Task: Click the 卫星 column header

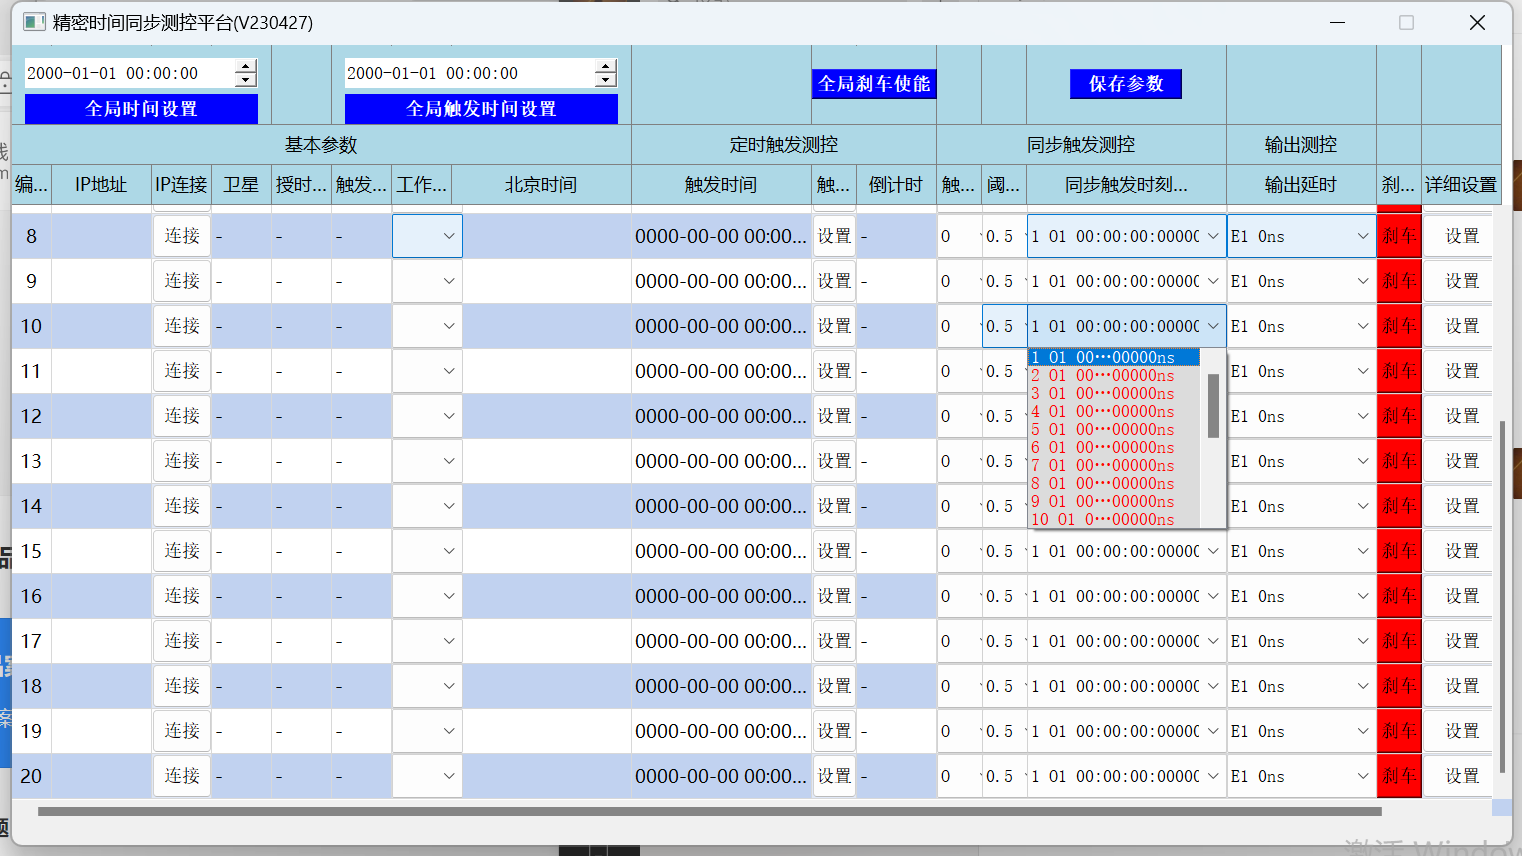Action: 241,185
